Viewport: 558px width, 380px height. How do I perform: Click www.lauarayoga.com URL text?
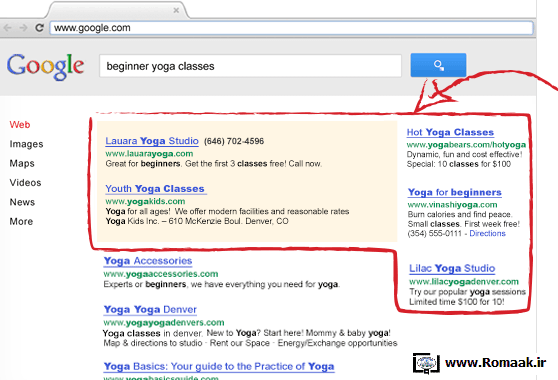point(149,154)
